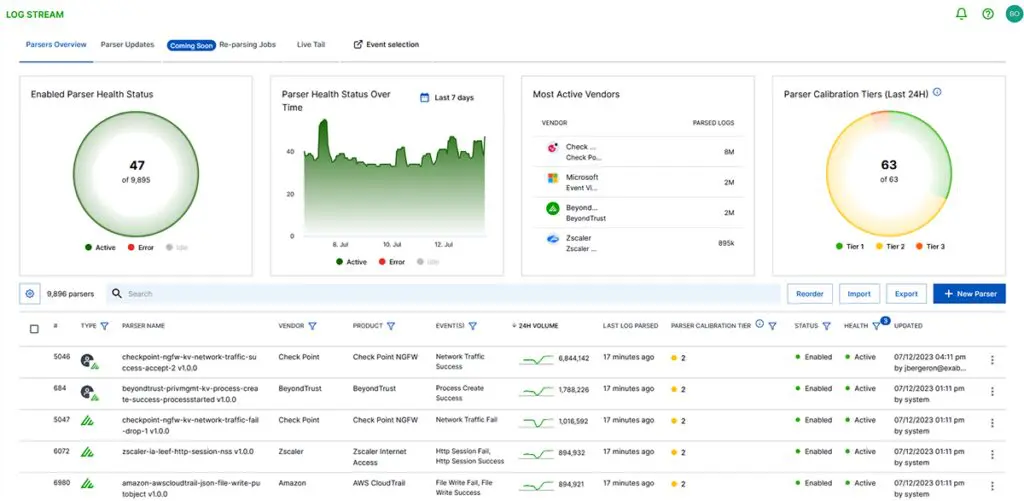Click the New Parser button

[x=969, y=294]
